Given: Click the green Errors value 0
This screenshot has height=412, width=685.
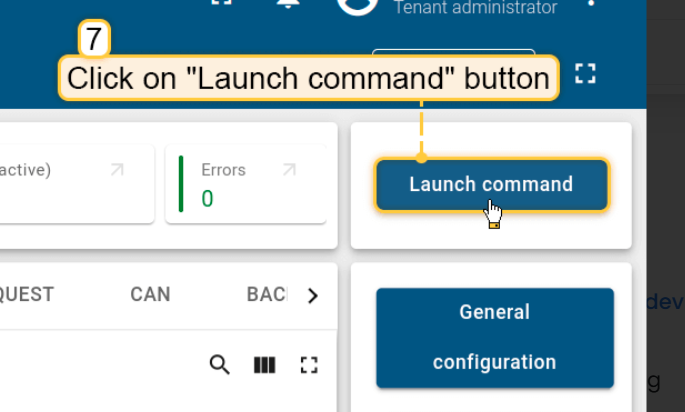Looking at the screenshot, I should 208,199.
